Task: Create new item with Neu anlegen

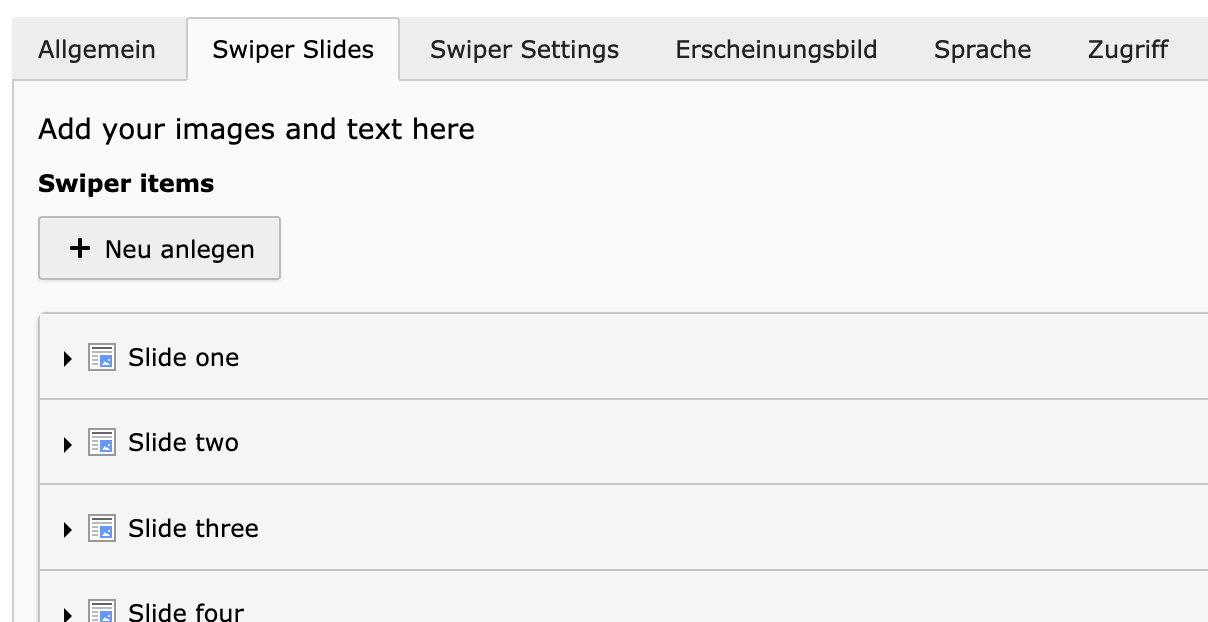Action: click(x=159, y=248)
